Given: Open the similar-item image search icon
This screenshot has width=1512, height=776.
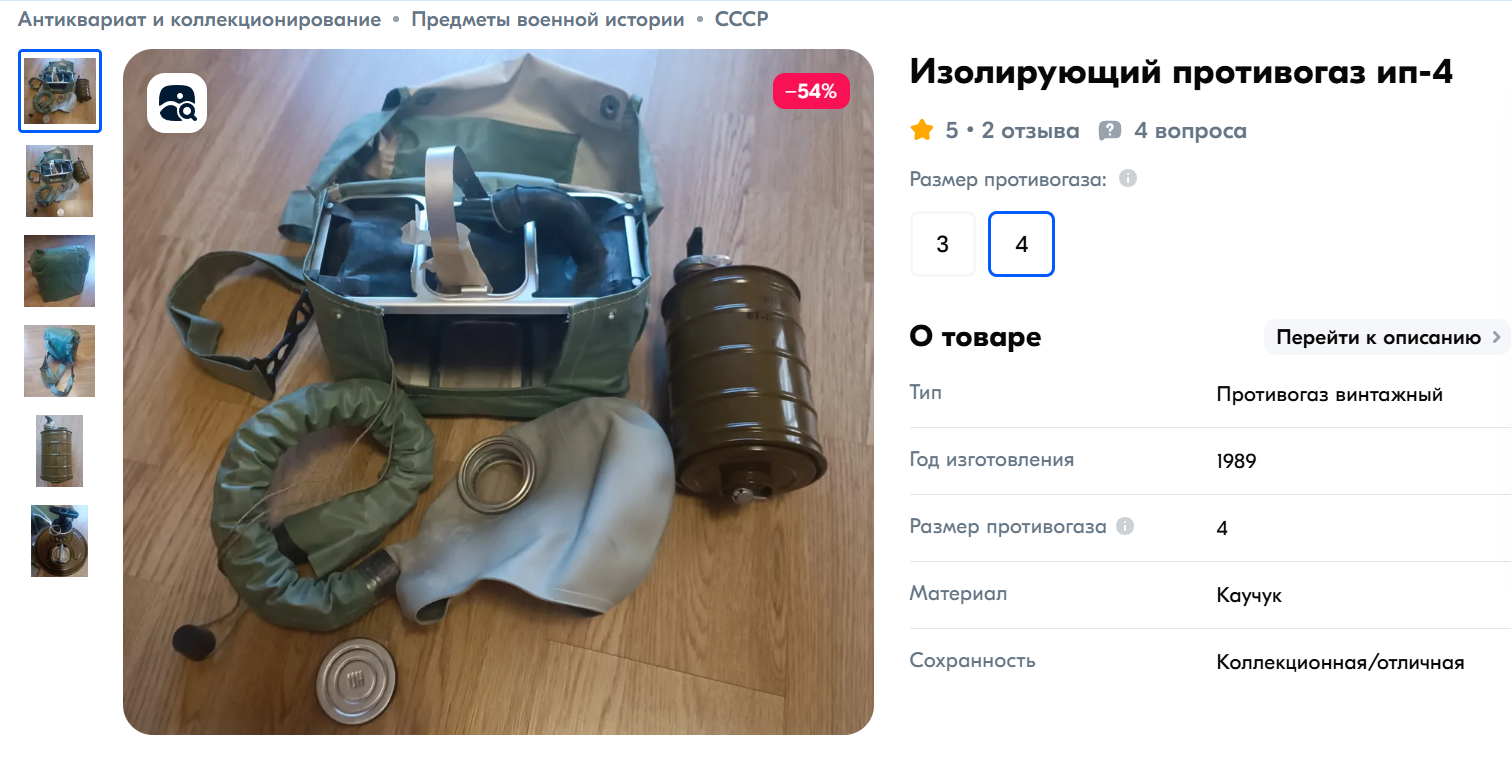Looking at the screenshot, I should tap(177, 103).
